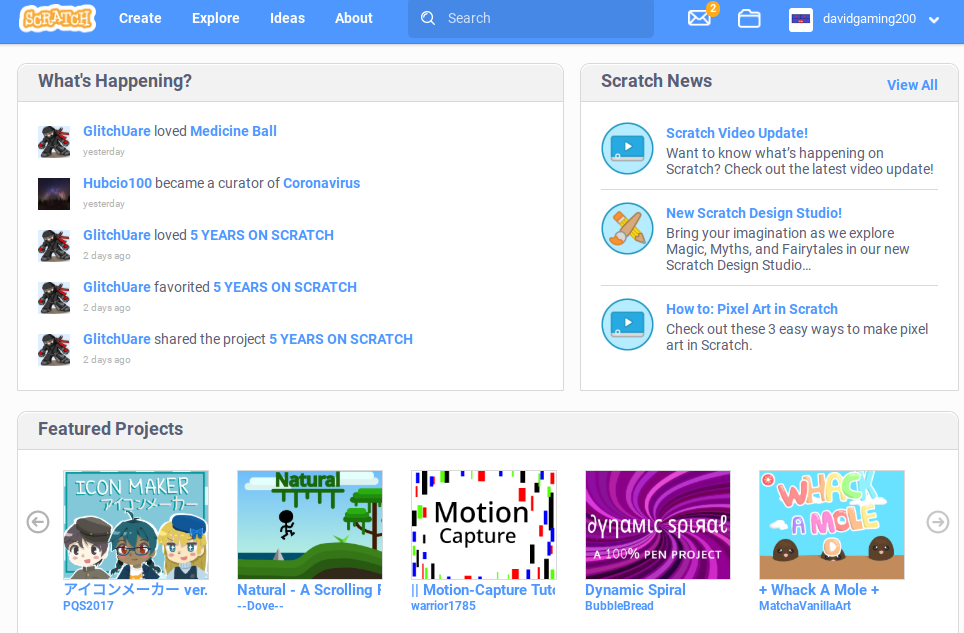Click the Natural - A Scrolling title link
964x633 pixels.
pyautogui.click(x=310, y=590)
